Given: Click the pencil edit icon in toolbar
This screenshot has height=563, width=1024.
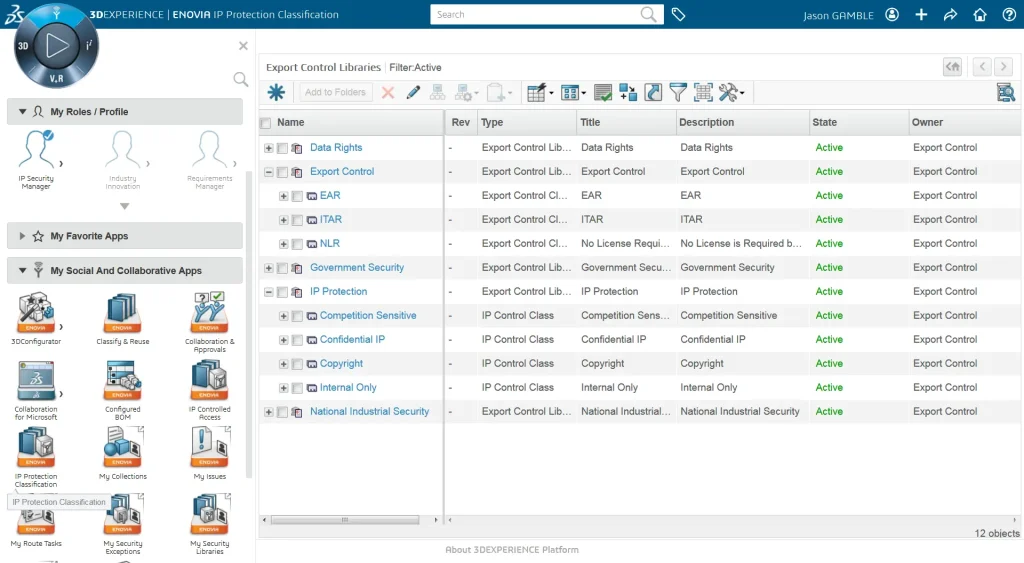Looking at the screenshot, I should pyautogui.click(x=413, y=93).
